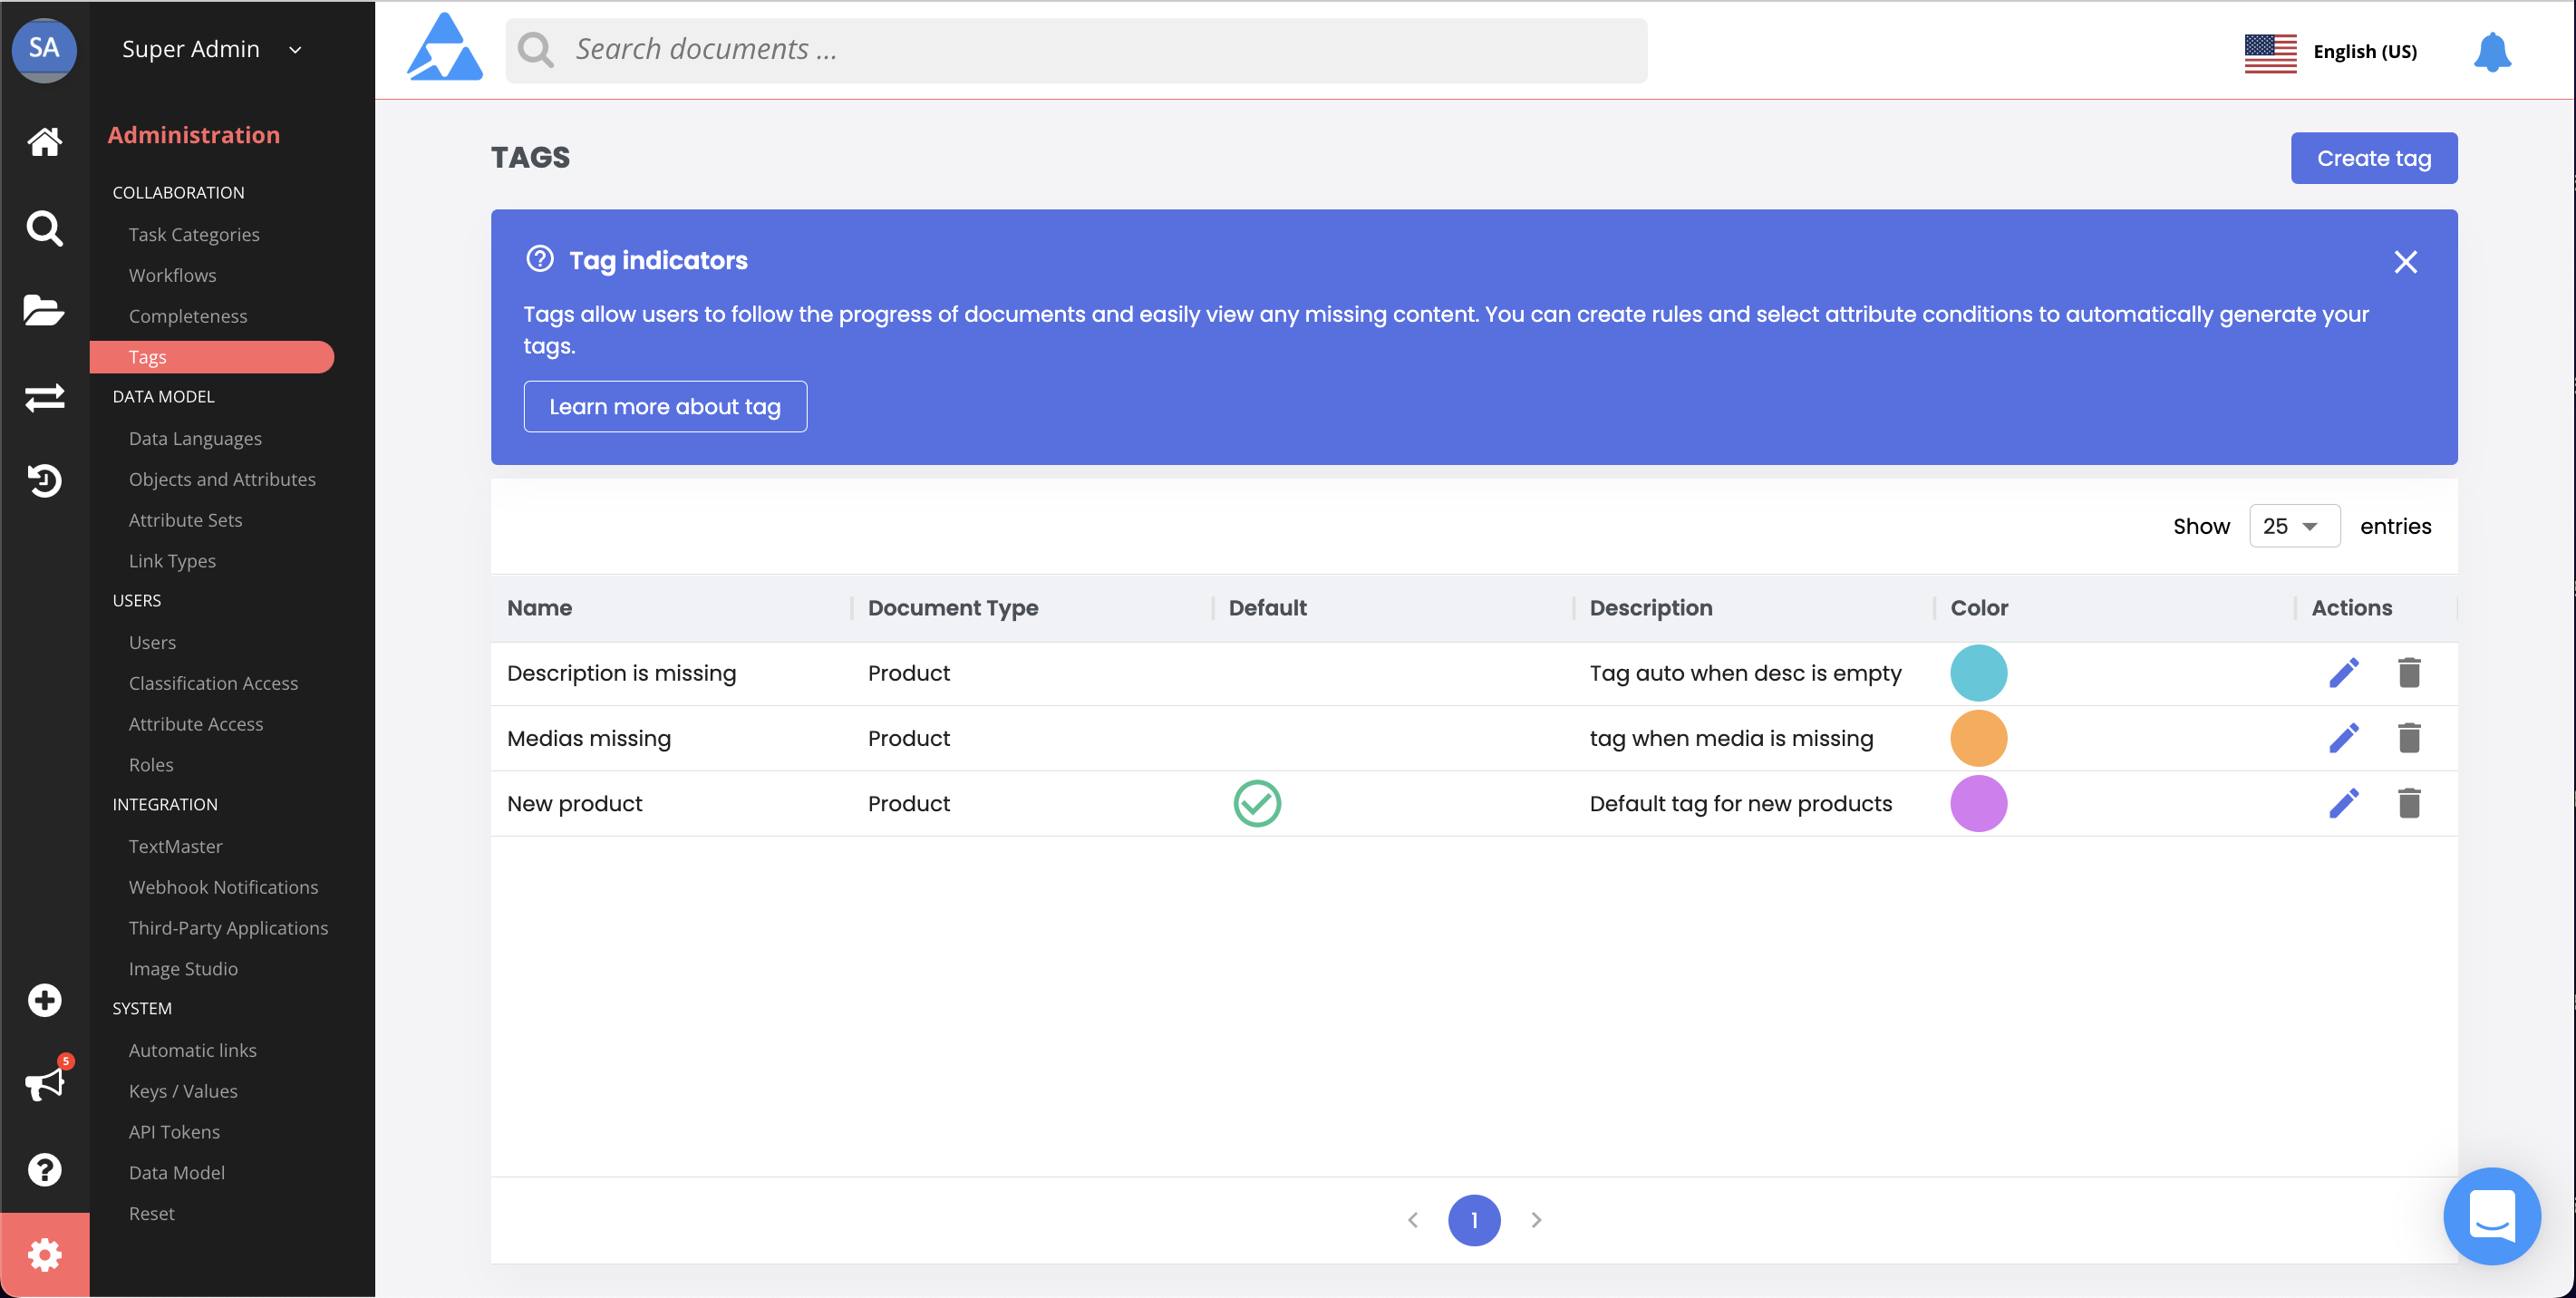Open the English (US) language selector

(2364, 51)
